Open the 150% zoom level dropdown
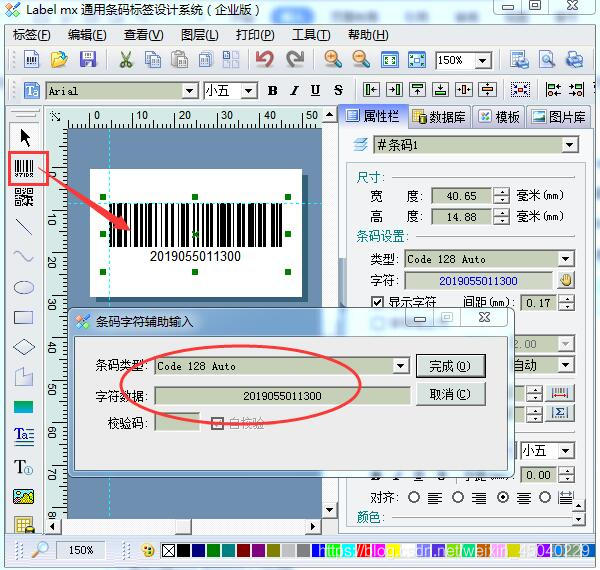 [x=483, y=60]
